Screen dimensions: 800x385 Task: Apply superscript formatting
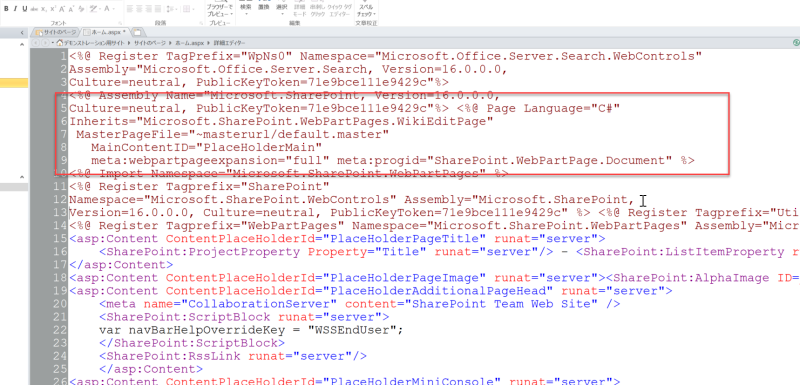point(53,9)
